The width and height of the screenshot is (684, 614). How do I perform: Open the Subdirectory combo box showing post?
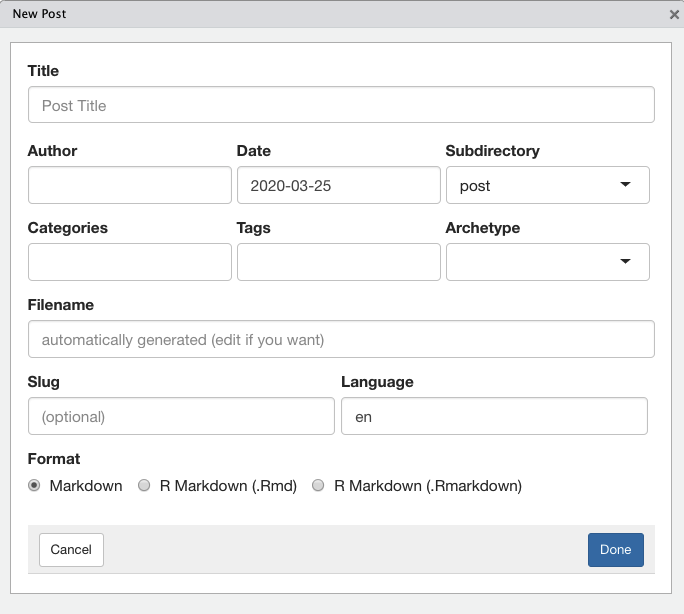(547, 185)
